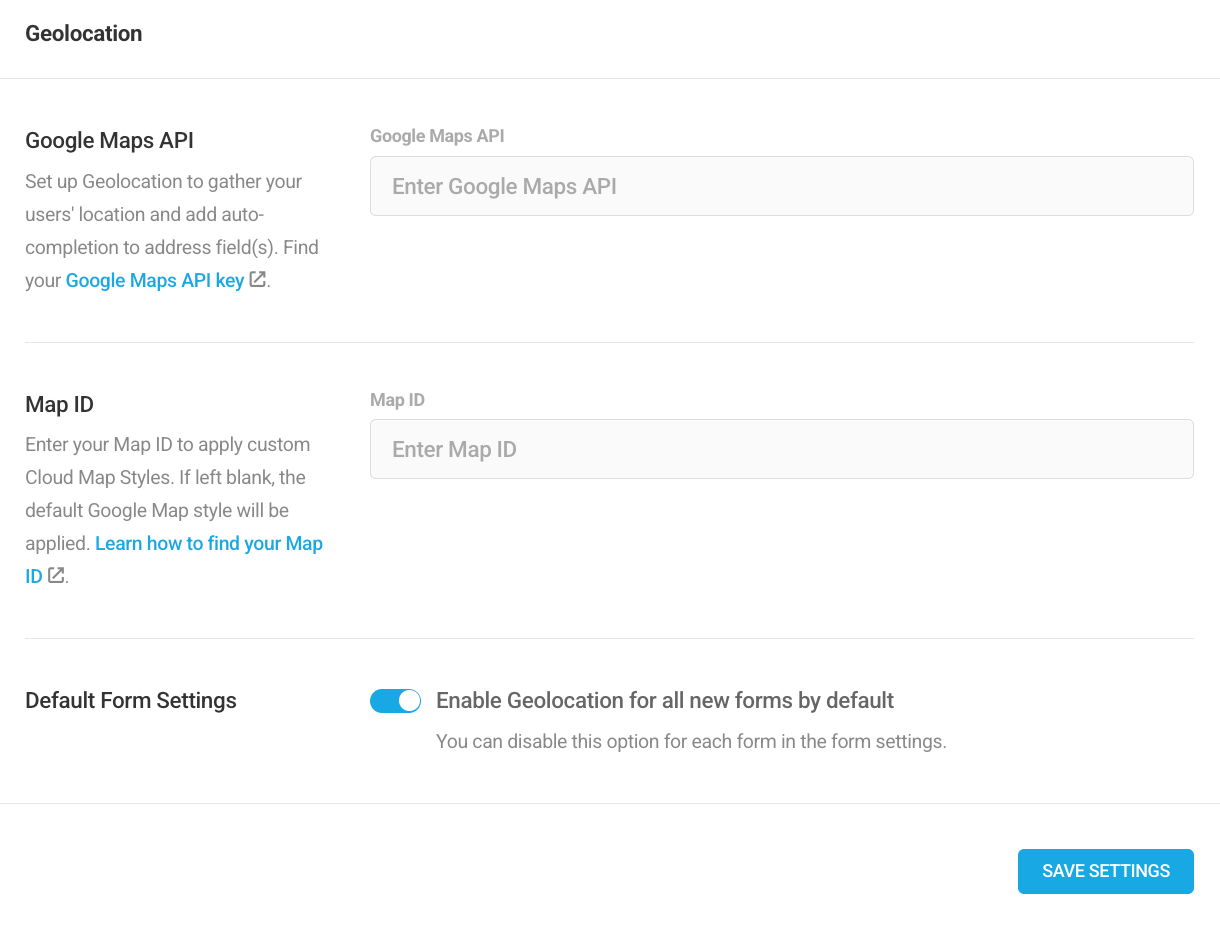The image size is (1220, 925).
Task: Follow the 'Learn how to find your Map ID' link
Action: [x=208, y=544]
